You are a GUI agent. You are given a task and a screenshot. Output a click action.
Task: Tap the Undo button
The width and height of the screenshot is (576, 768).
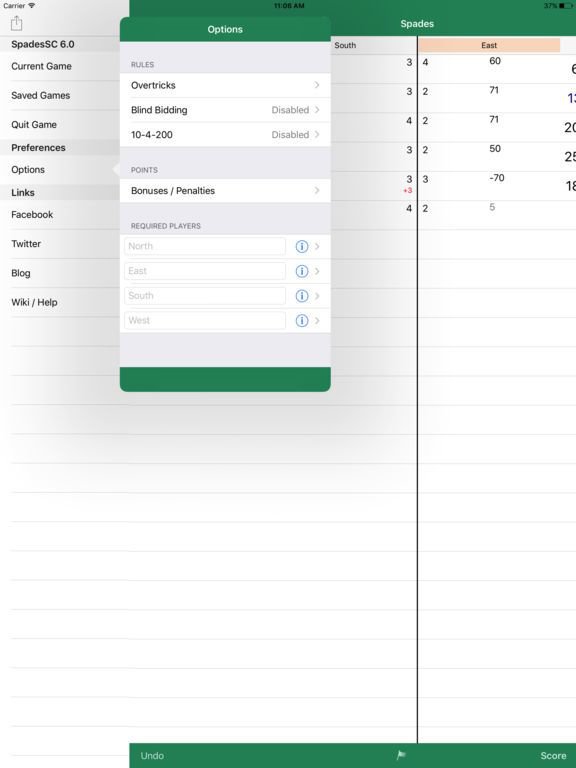[152, 755]
